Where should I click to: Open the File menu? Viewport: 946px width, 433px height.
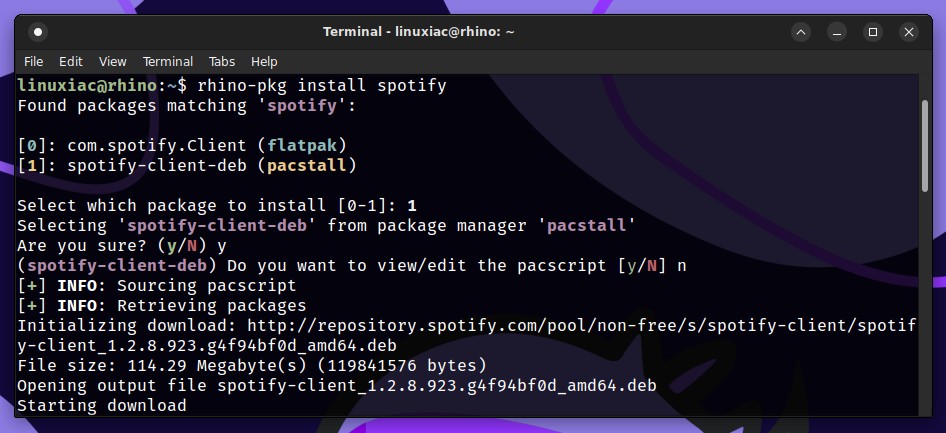point(33,62)
